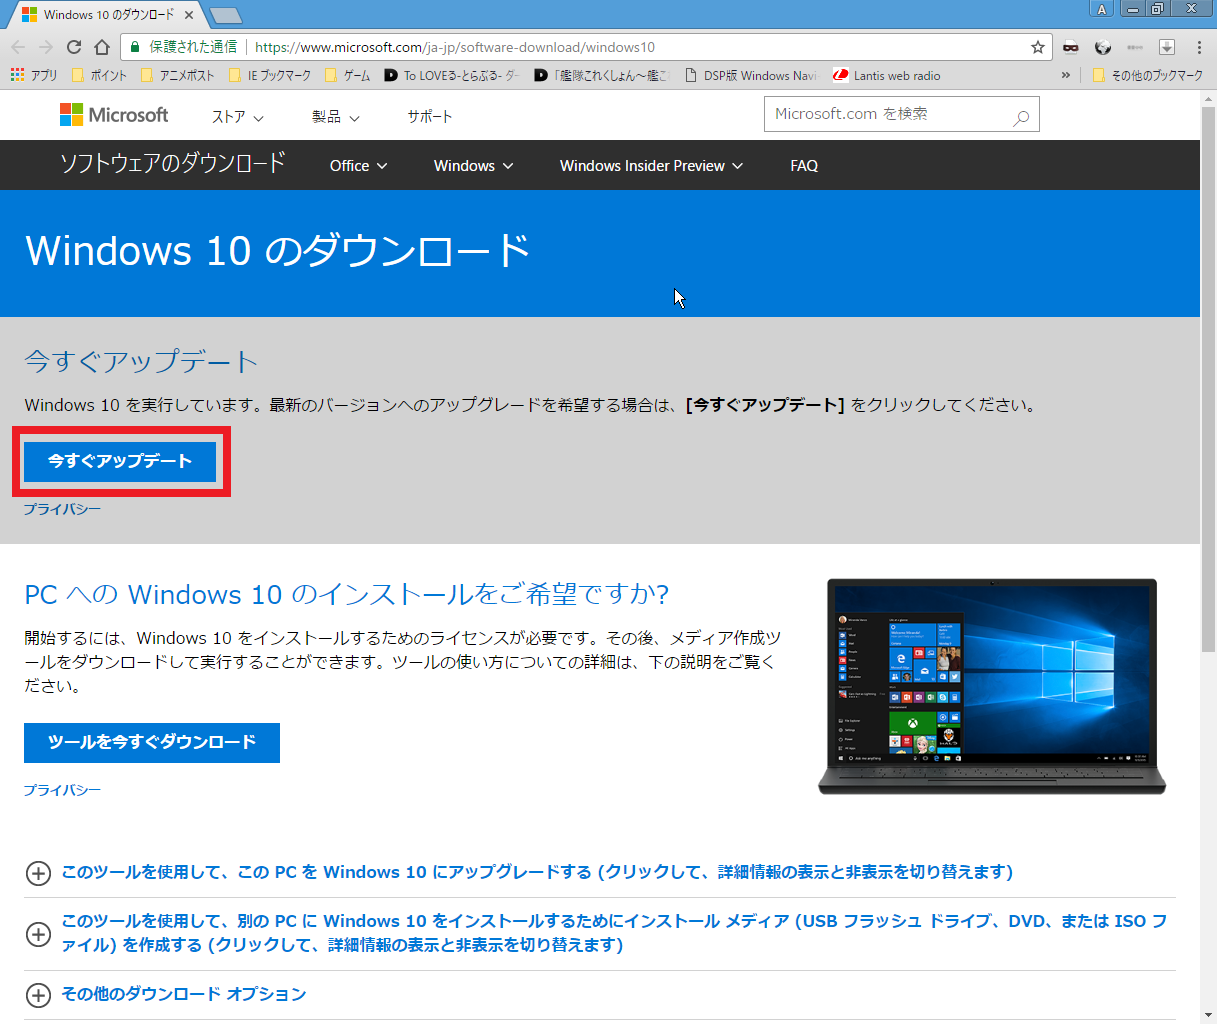Open プライバシー link under the update button
This screenshot has width=1217, height=1024.
62,509
